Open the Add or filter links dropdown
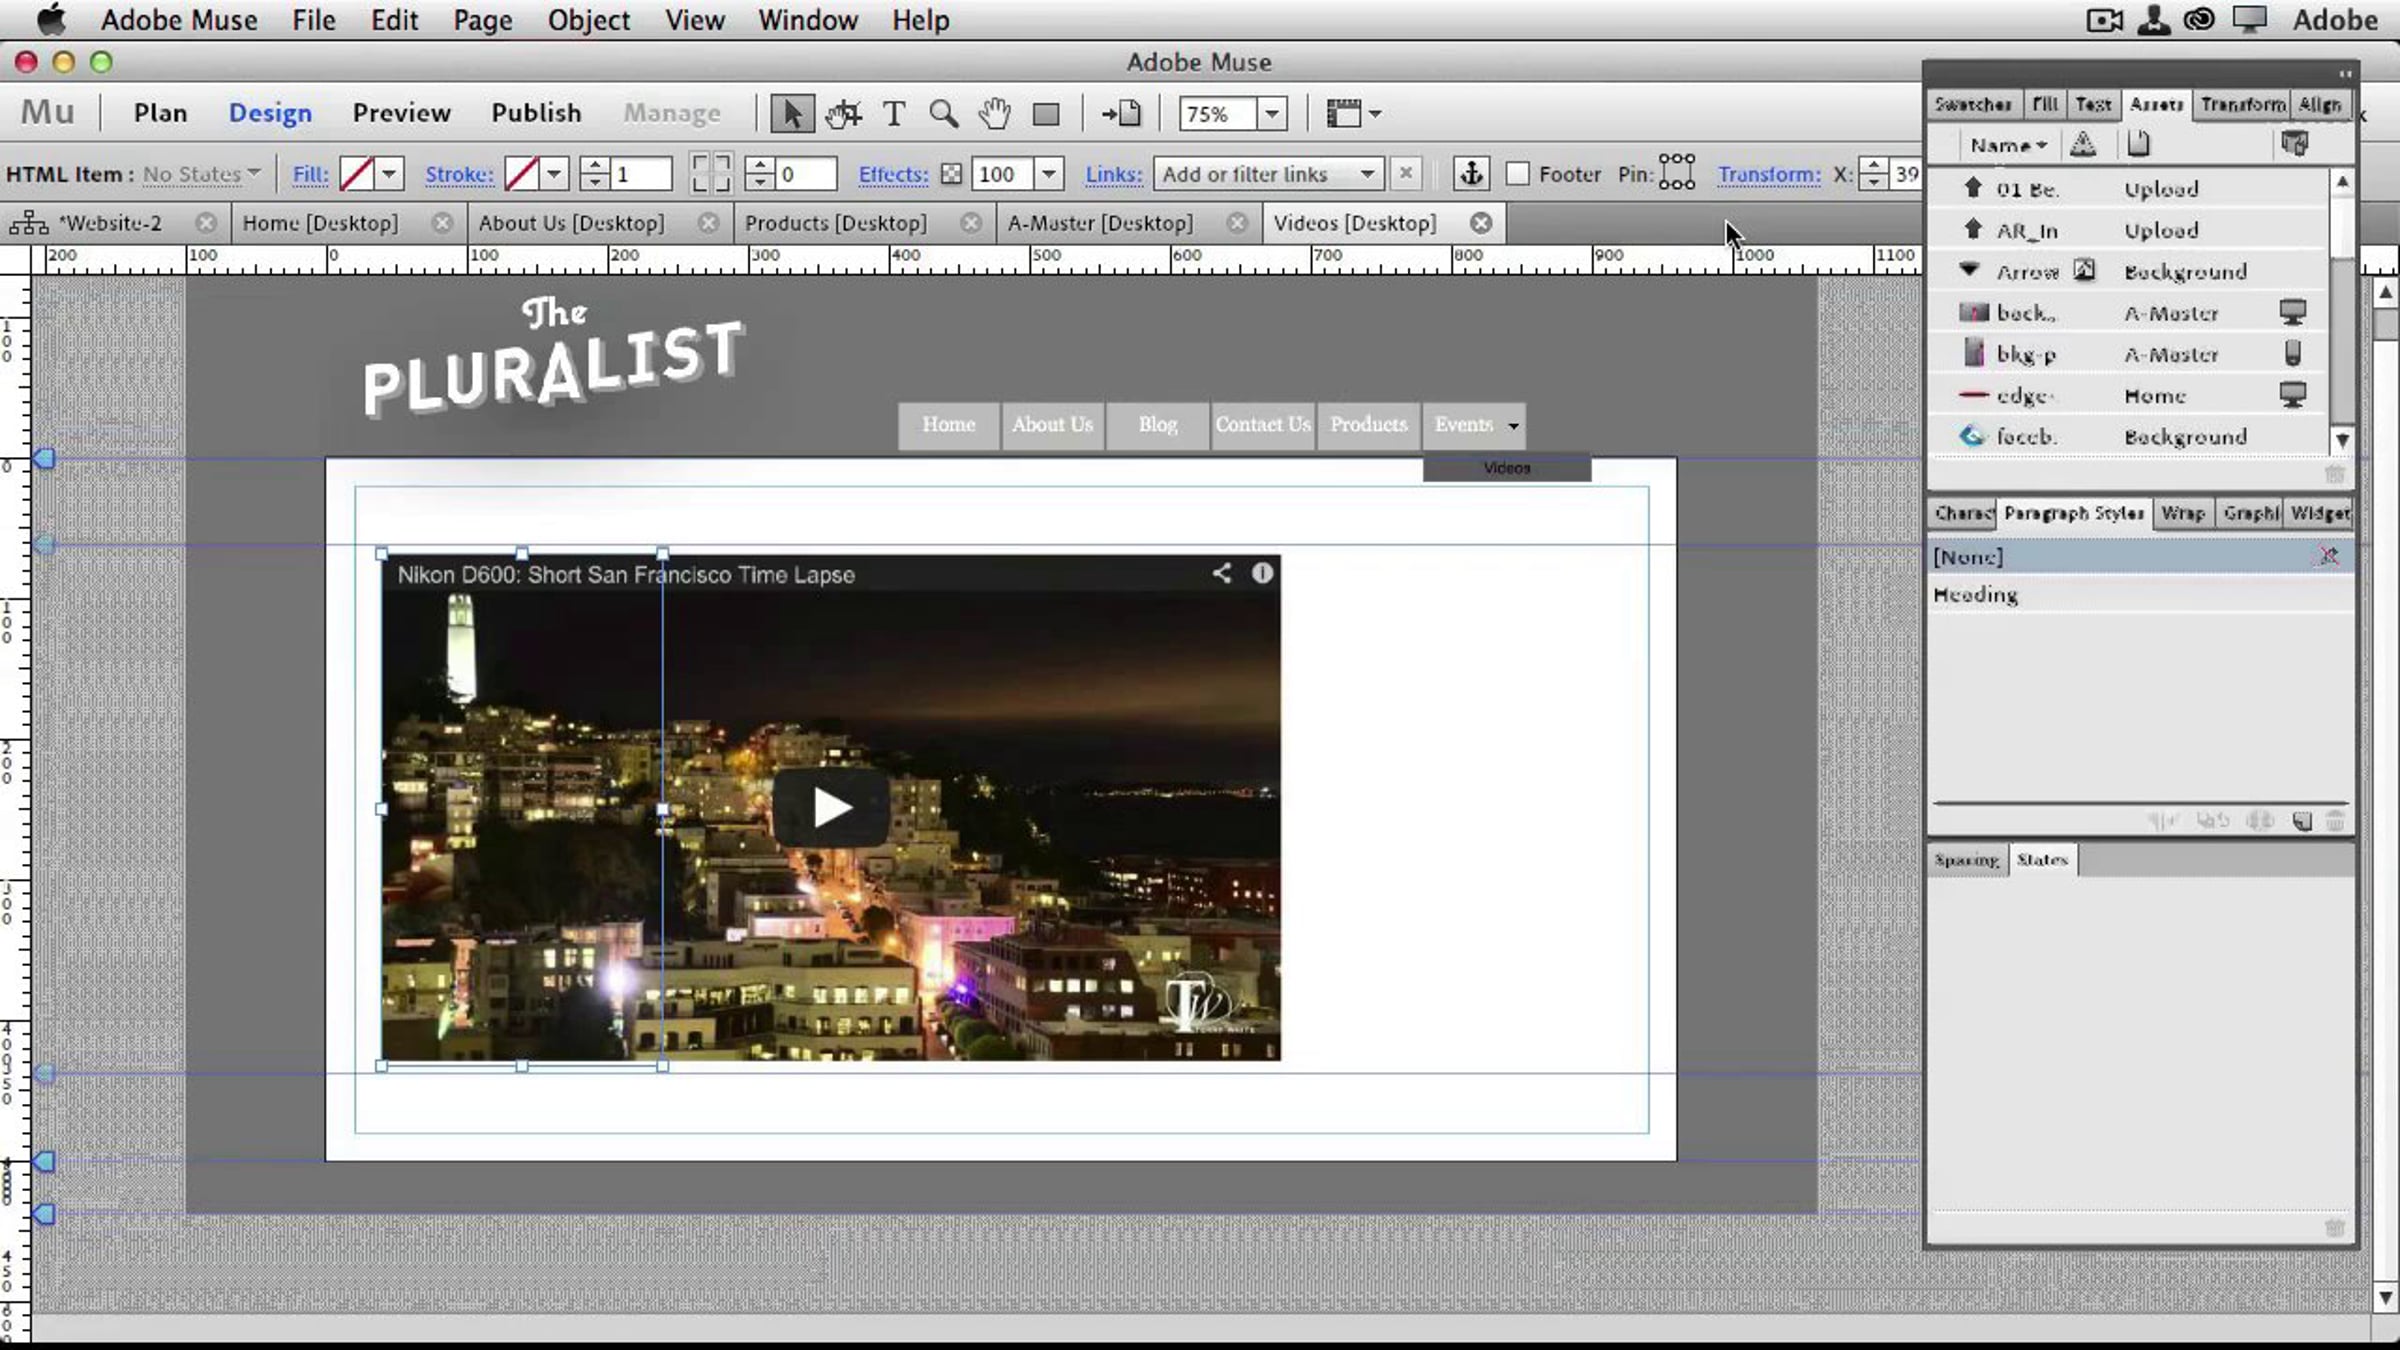The height and width of the screenshot is (1350, 2400). tap(1269, 174)
